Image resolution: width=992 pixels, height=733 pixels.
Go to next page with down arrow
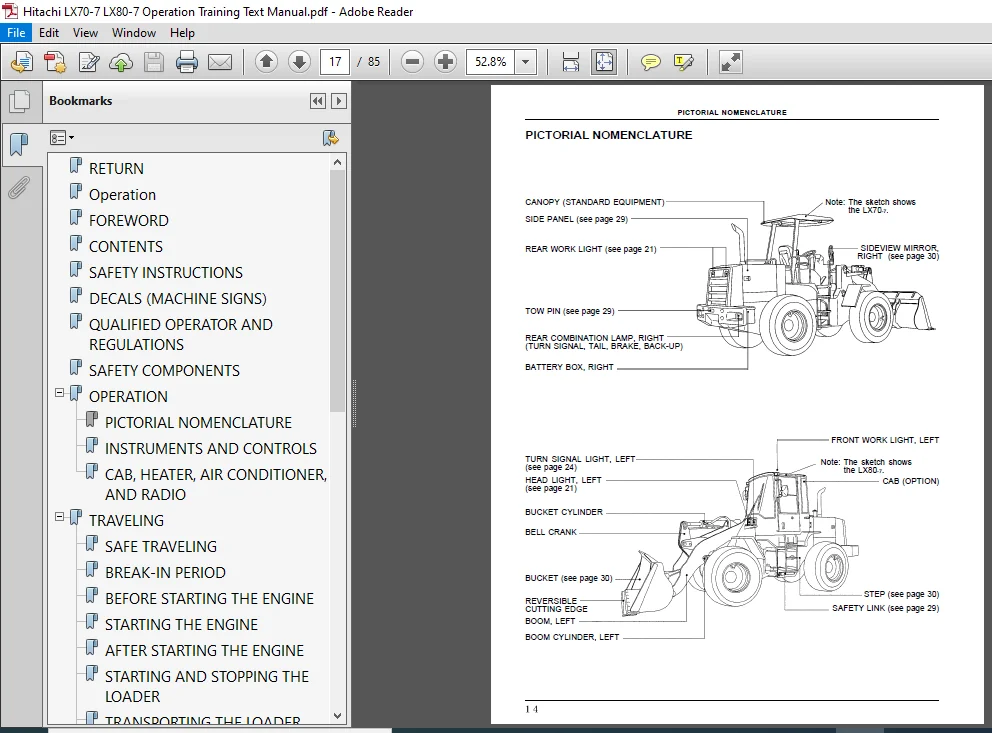coord(299,61)
